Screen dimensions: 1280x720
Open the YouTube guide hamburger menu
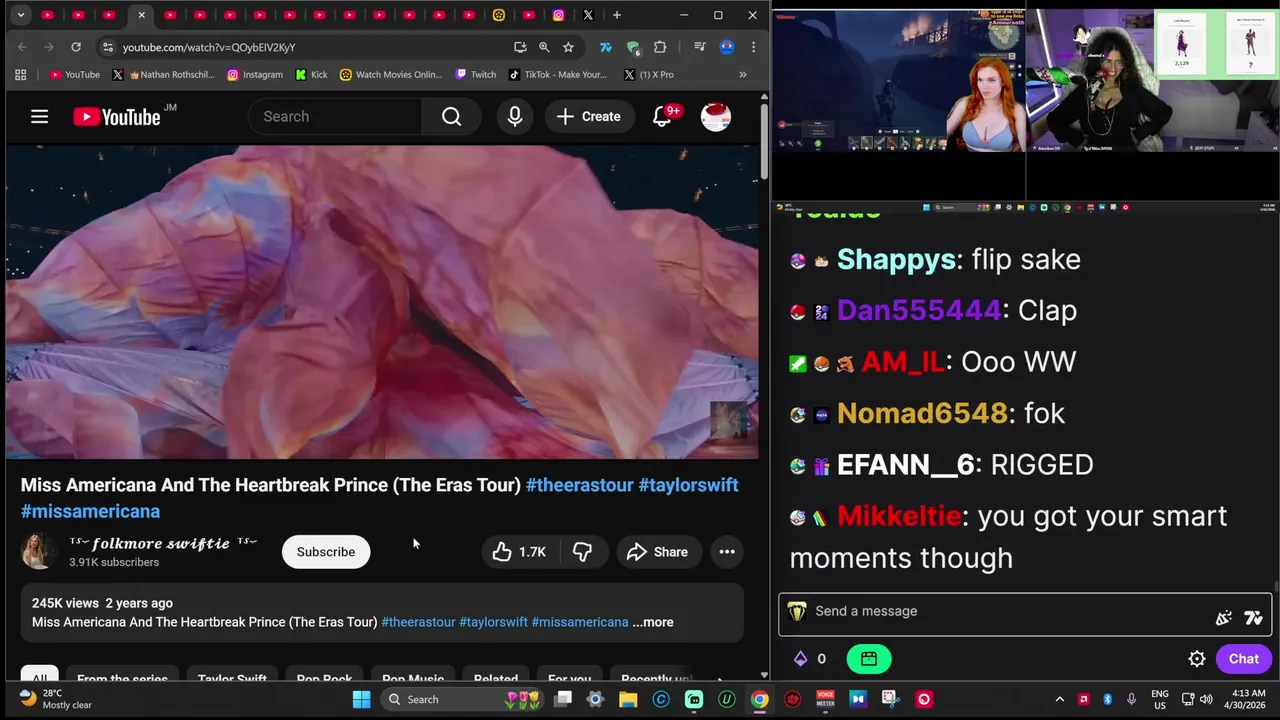click(39, 117)
